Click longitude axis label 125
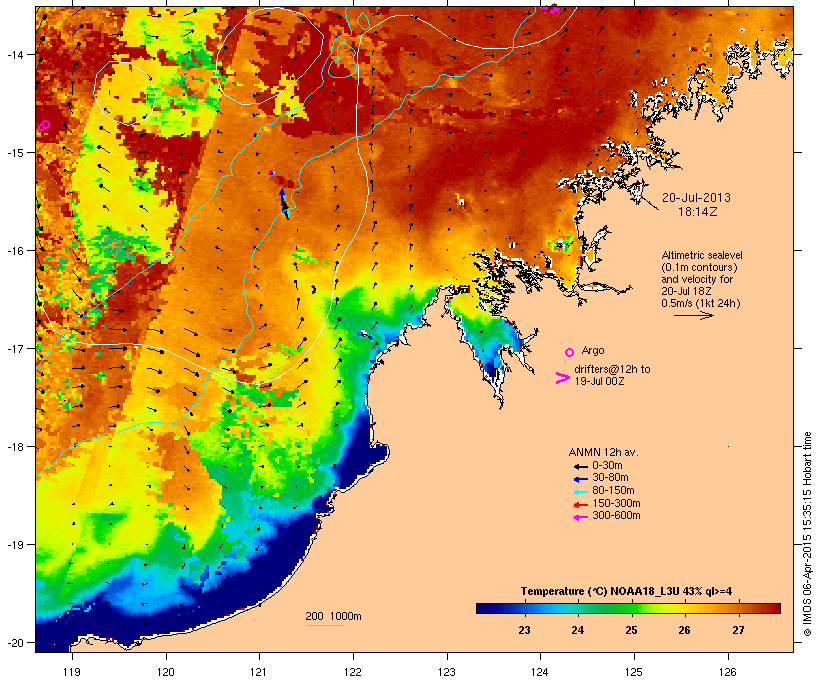The height and width of the screenshot is (680, 820). coord(634,672)
